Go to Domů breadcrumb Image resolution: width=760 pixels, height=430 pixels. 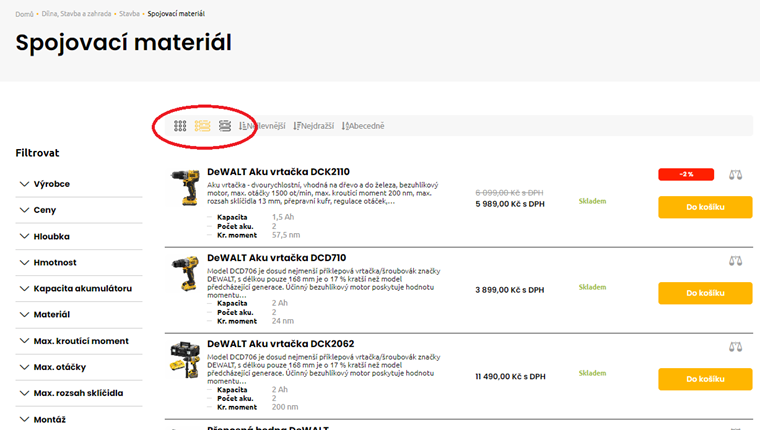coord(24,14)
